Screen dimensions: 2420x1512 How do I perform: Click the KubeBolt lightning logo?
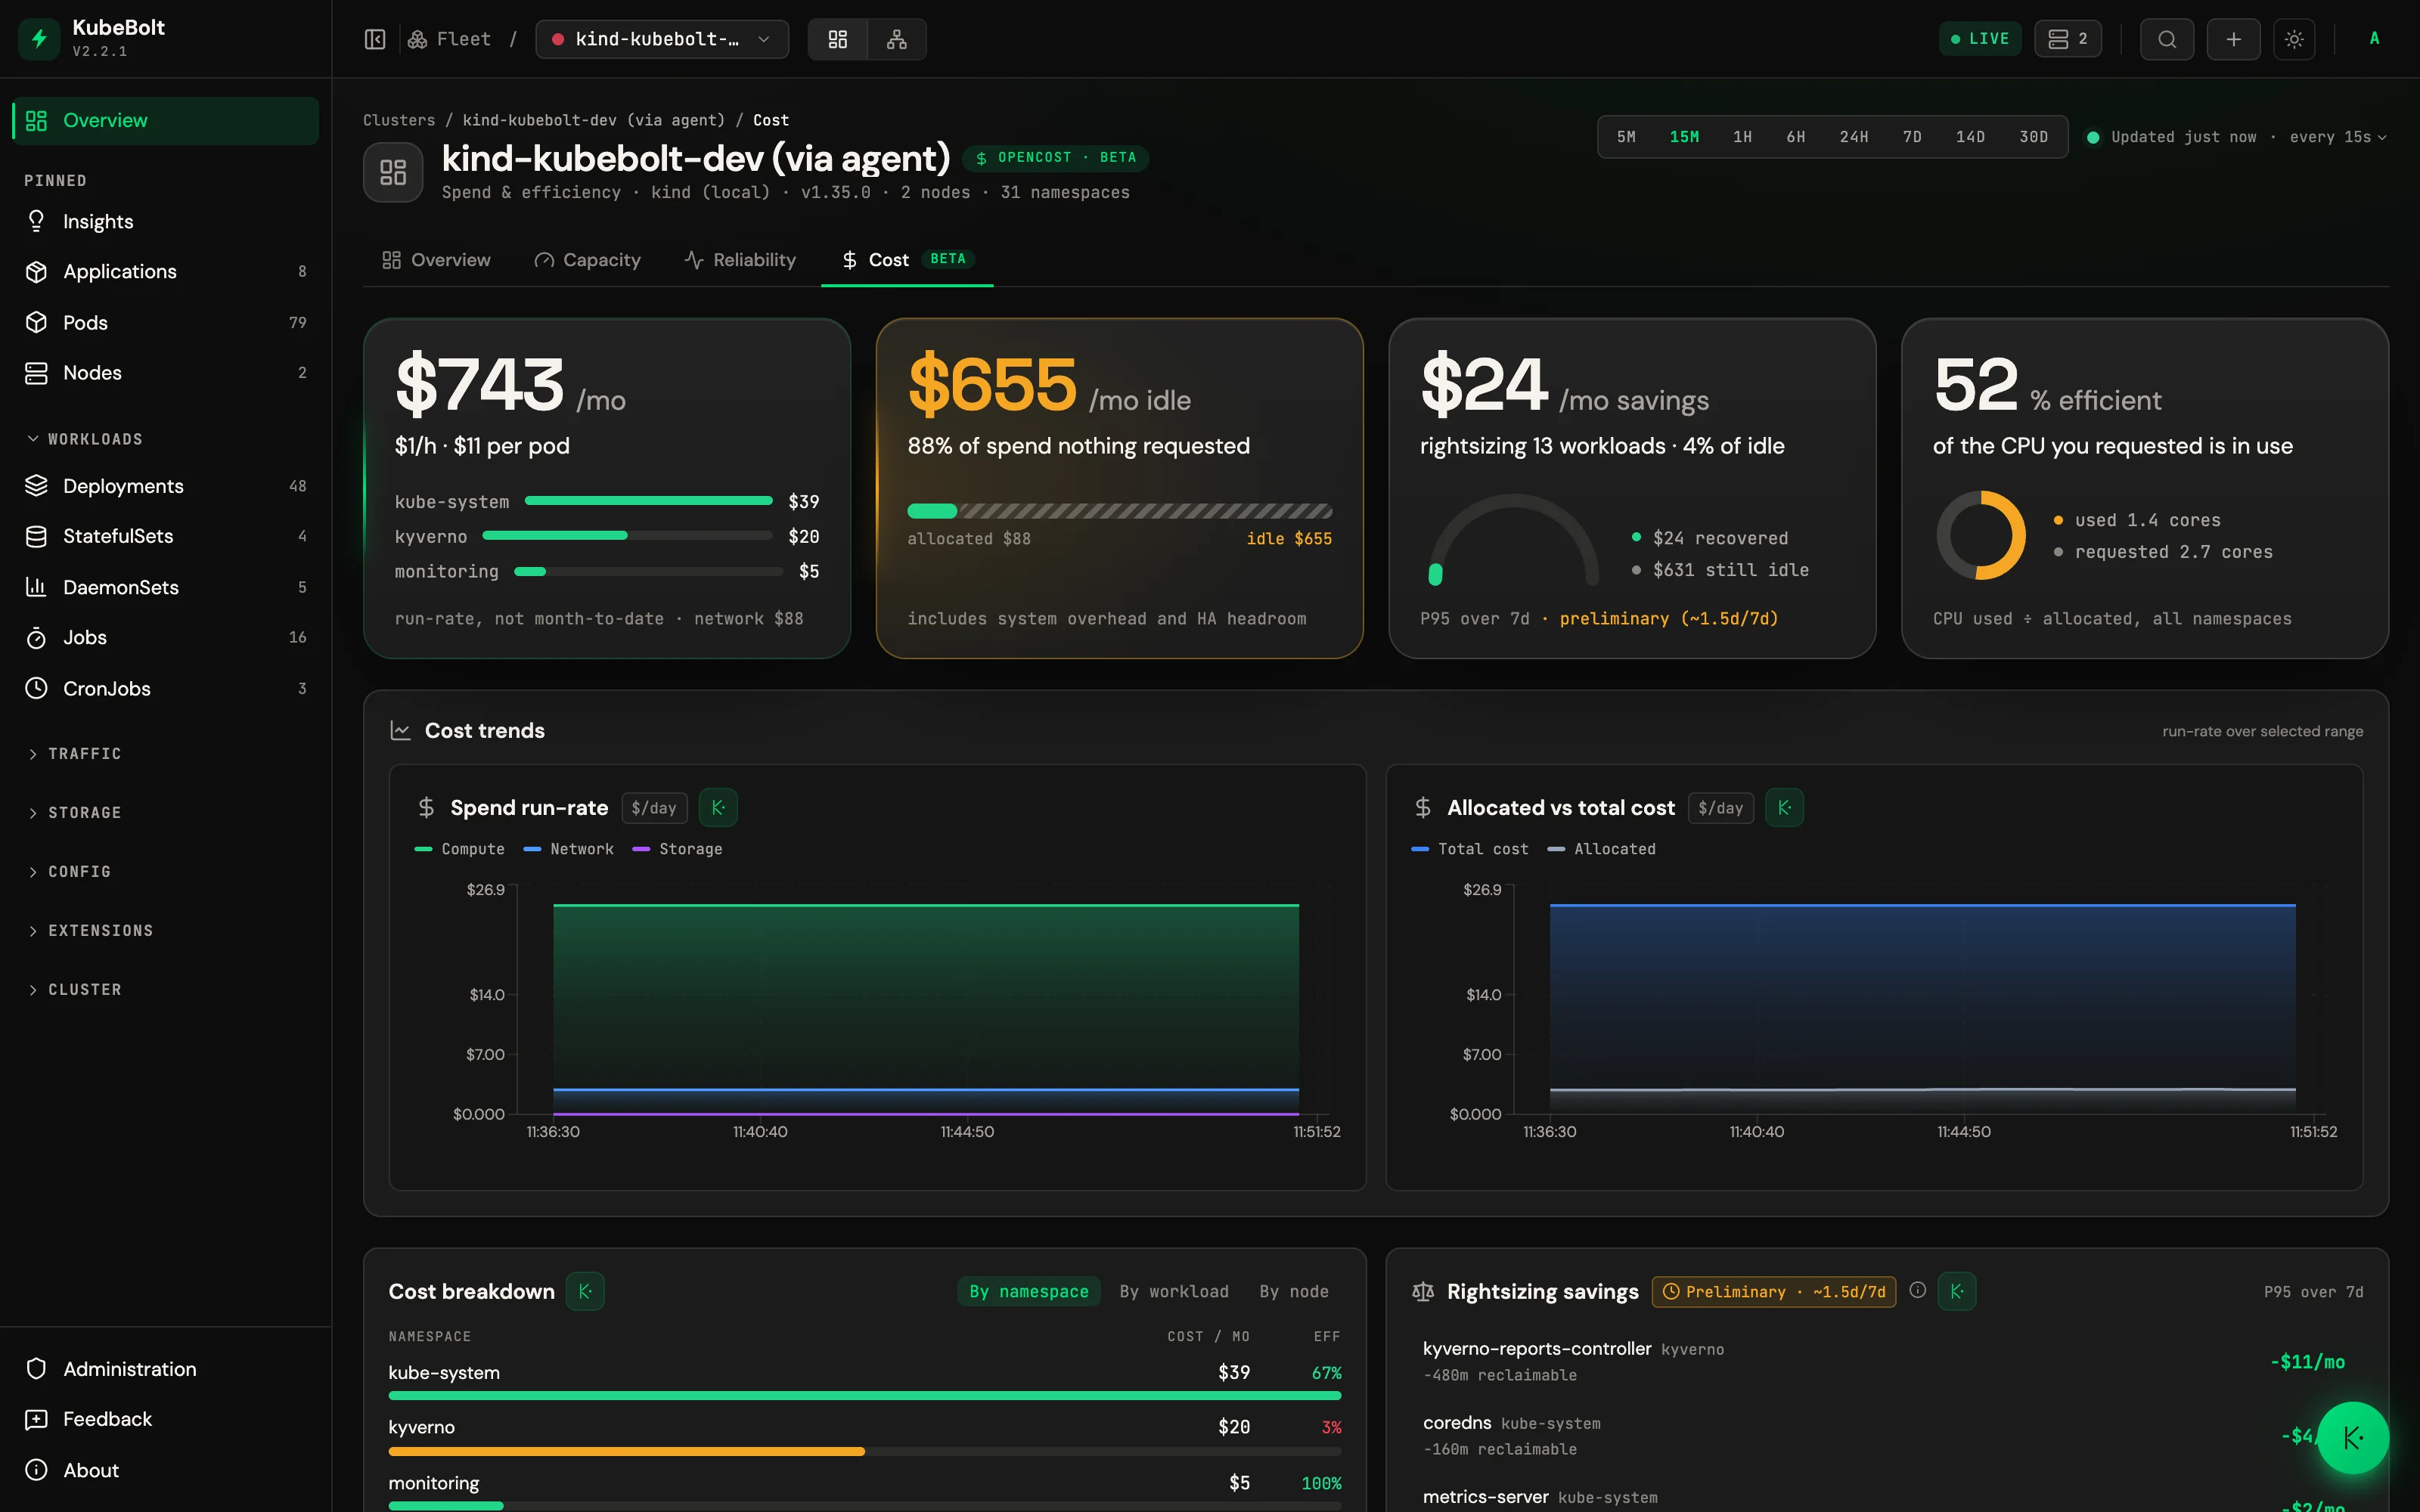pyautogui.click(x=40, y=39)
